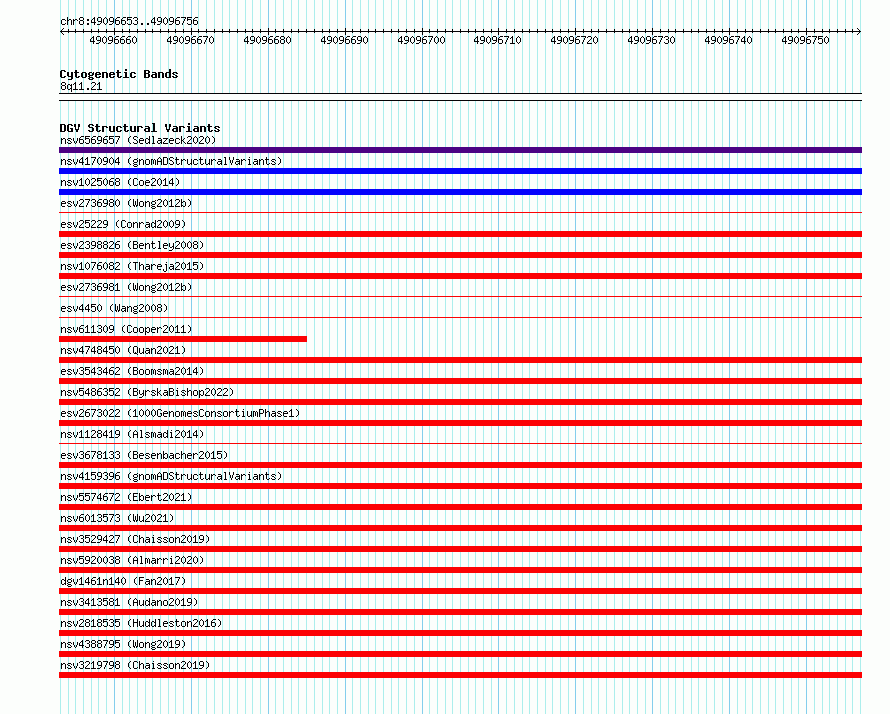Open nsv4170904 (gnomADStructuralVariants) variant label

tap(171, 161)
